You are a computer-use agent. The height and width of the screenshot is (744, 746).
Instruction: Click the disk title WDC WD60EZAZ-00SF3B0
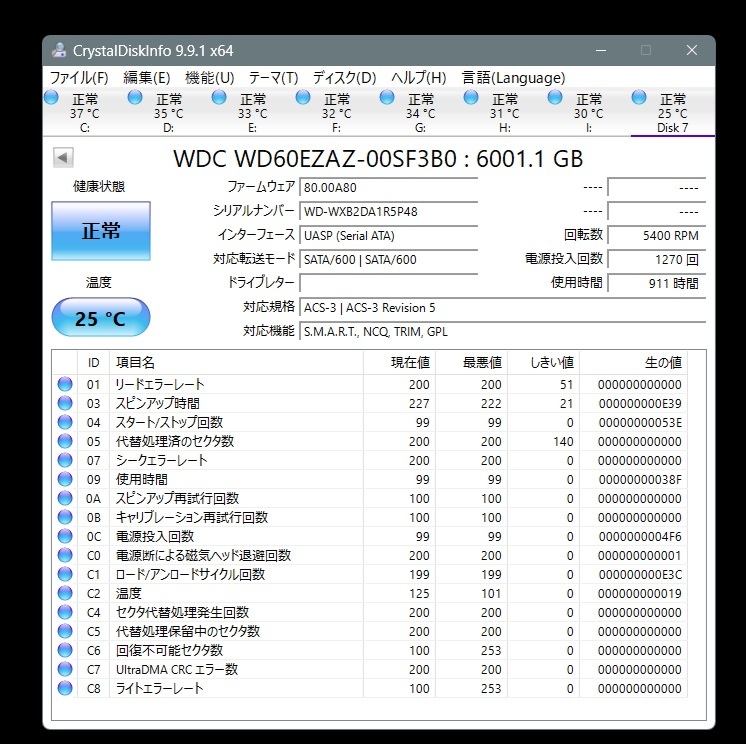coord(314,158)
